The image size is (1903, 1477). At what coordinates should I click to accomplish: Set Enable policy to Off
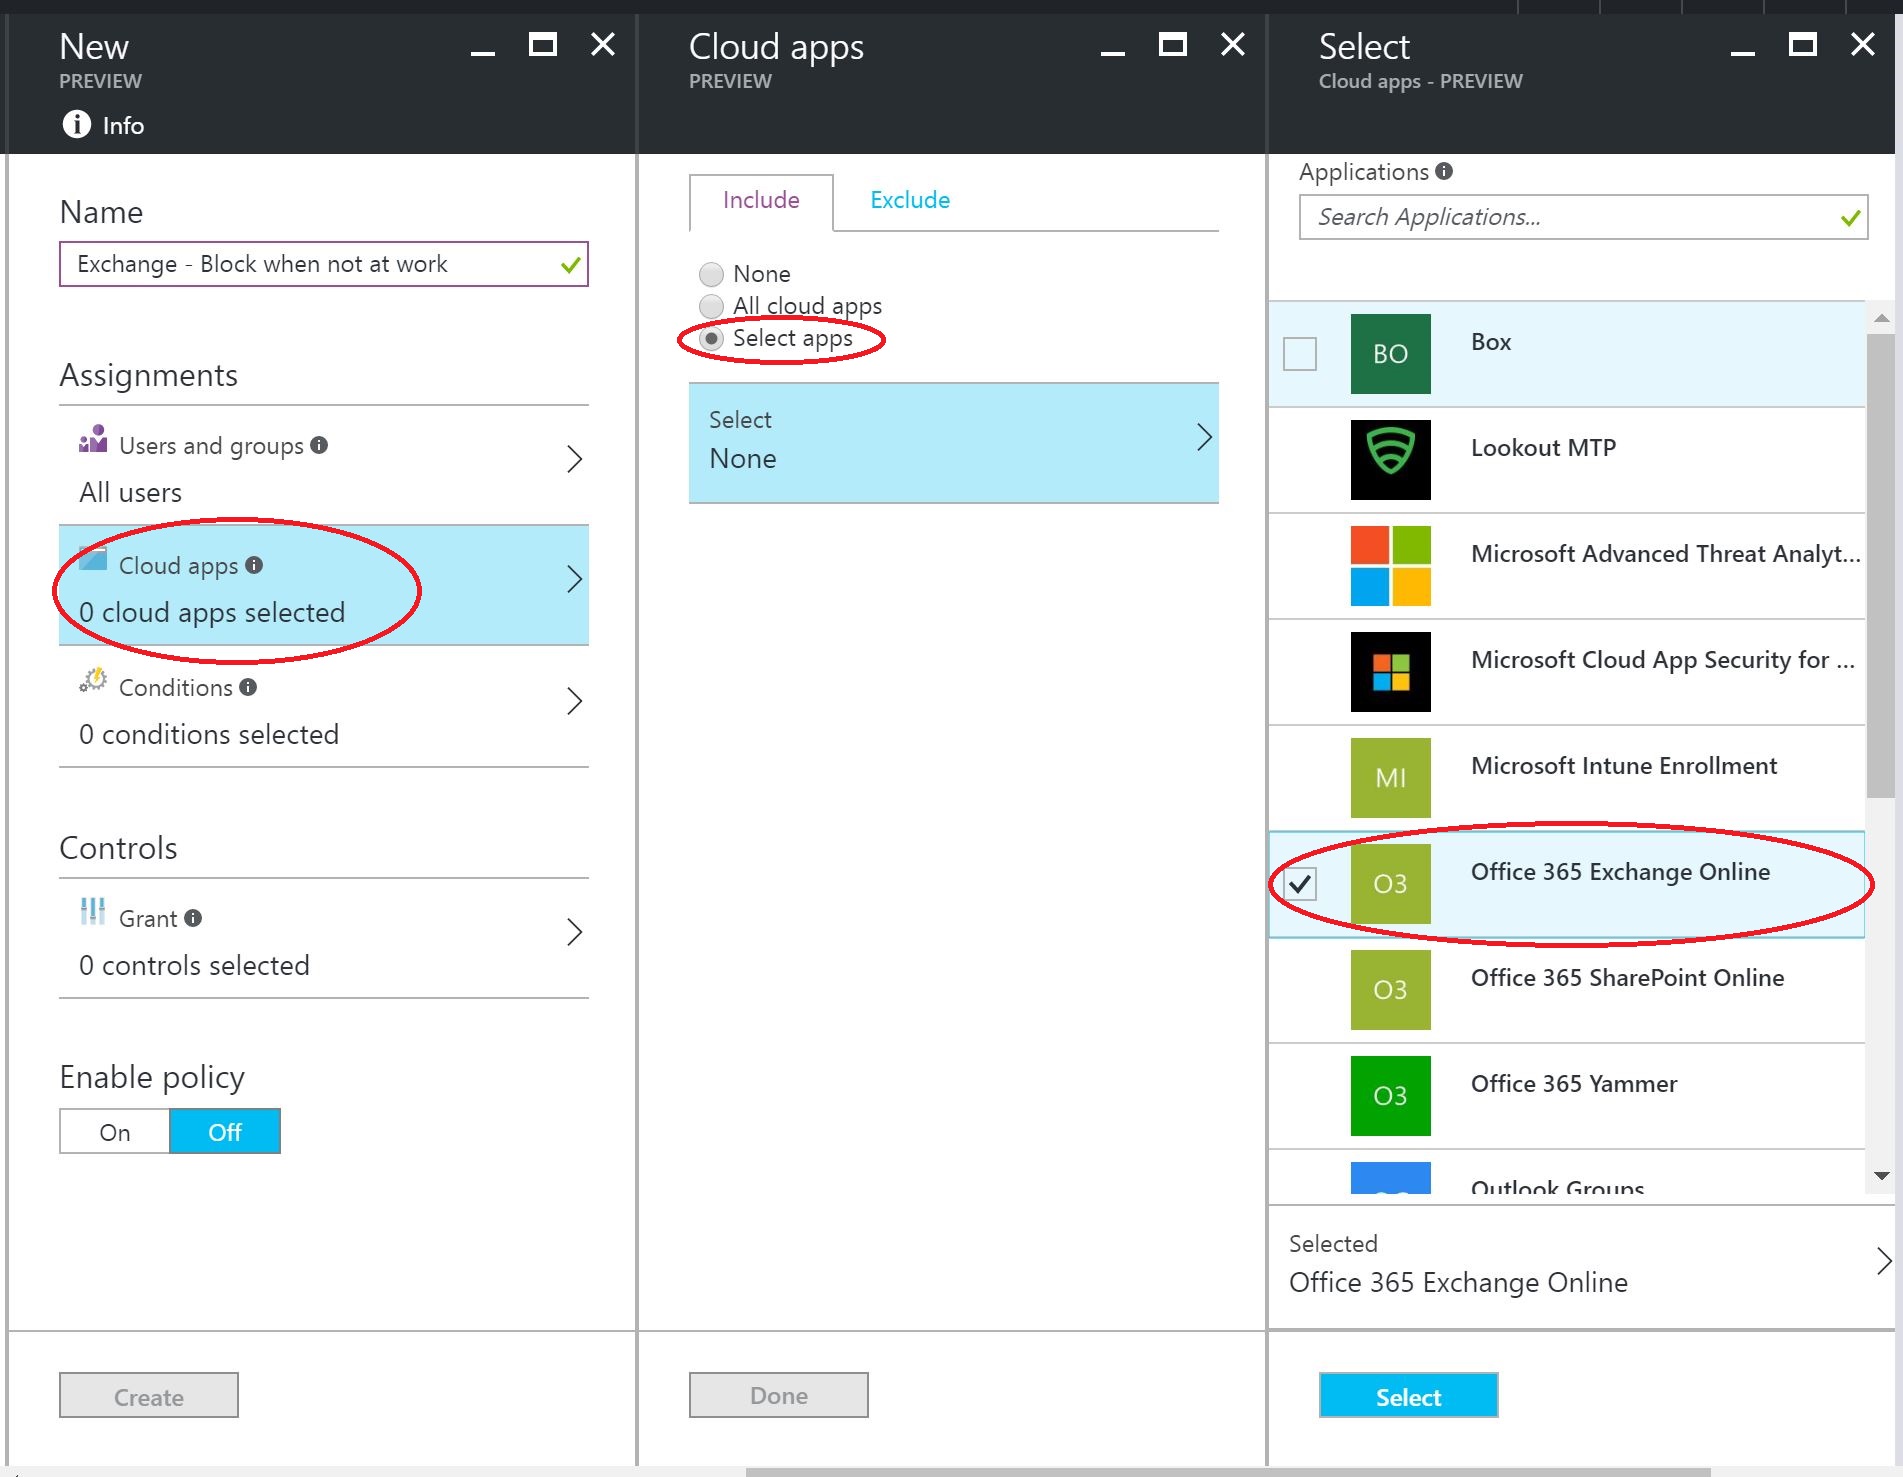[x=225, y=1132]
